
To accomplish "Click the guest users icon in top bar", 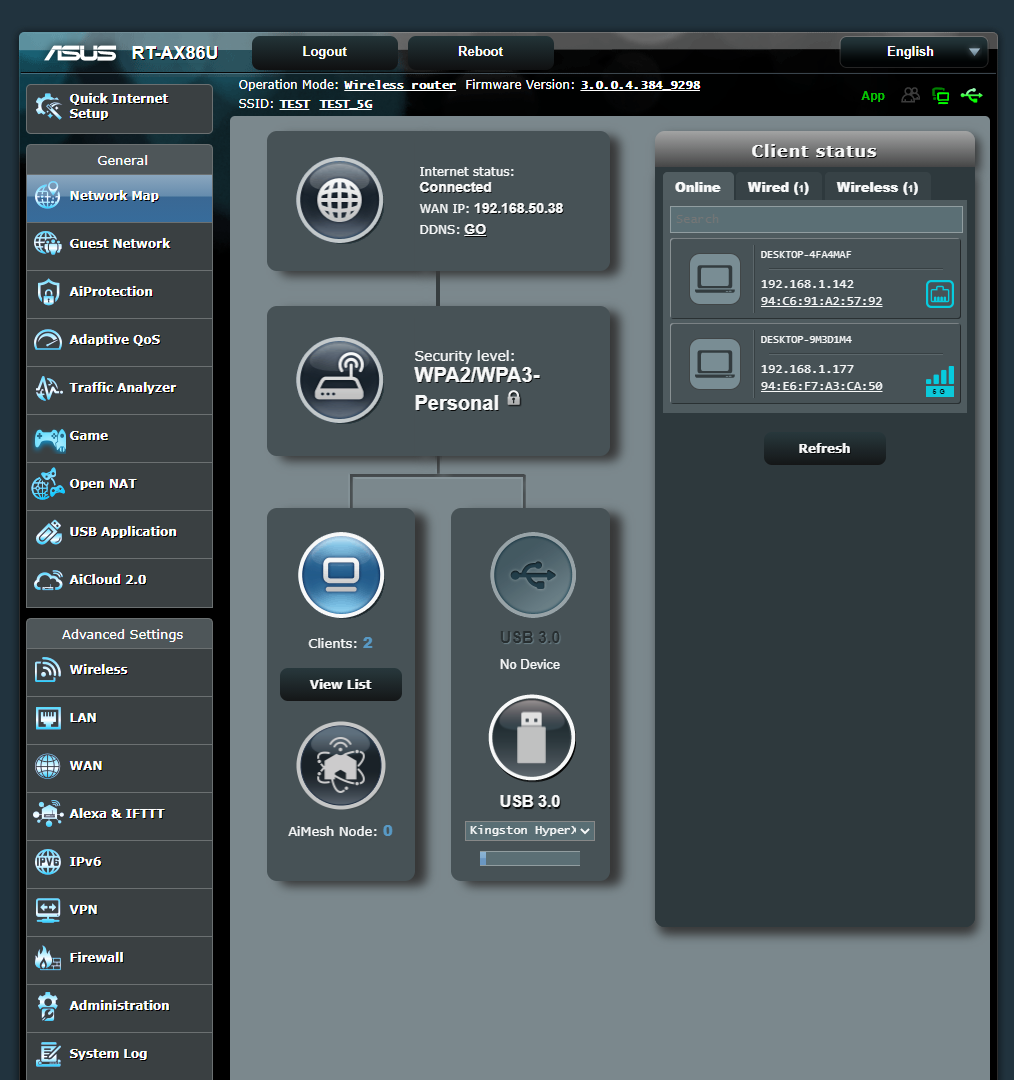I will pos(910,95).
